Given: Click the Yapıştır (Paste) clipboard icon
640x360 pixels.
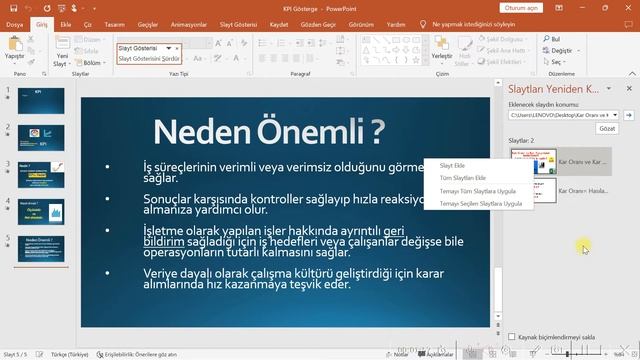Looking at the screenshot, I should [x=15, y=44].
